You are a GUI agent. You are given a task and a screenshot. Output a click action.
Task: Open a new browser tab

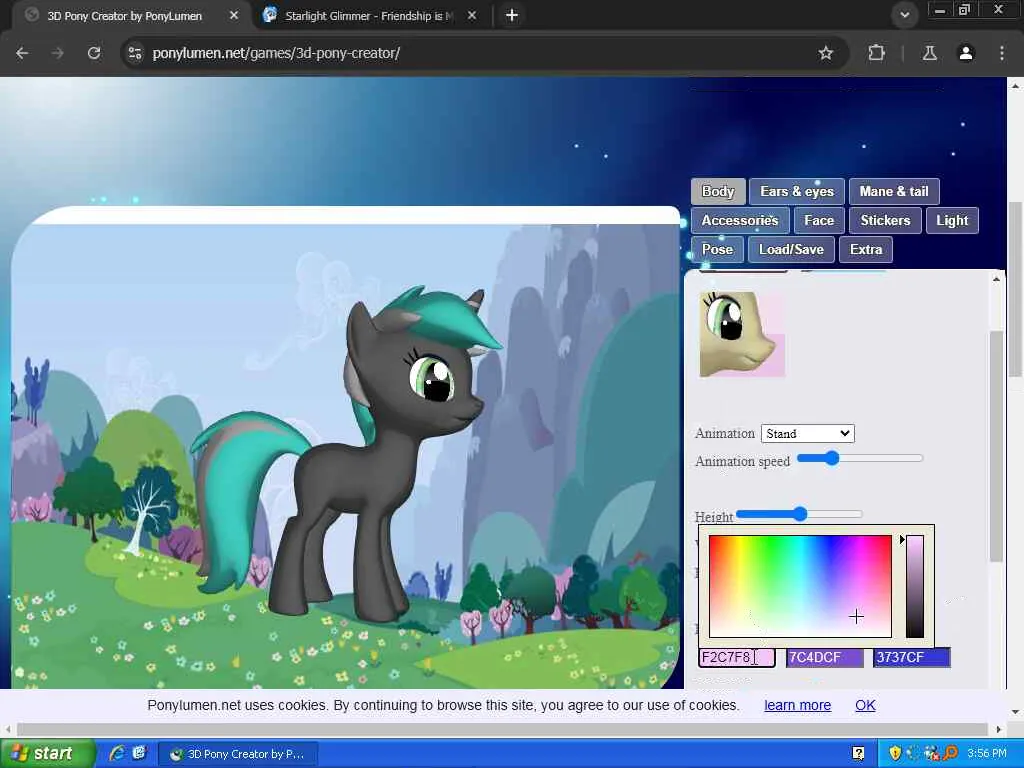pos(512,15)
